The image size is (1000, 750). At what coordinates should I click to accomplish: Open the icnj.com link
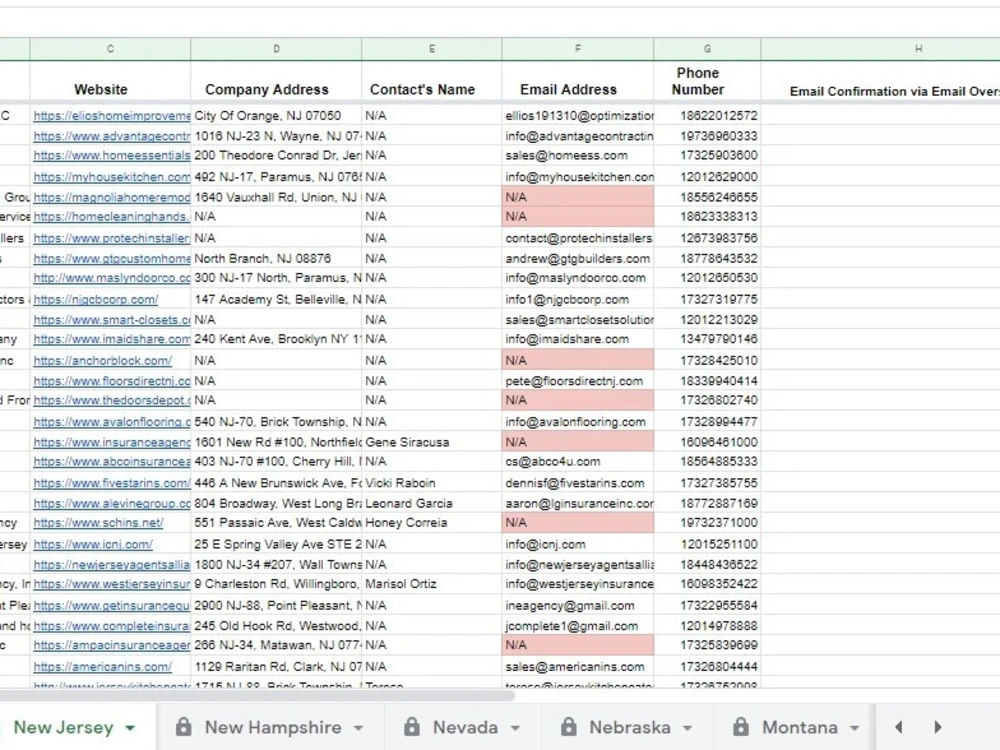click(93, 545)
